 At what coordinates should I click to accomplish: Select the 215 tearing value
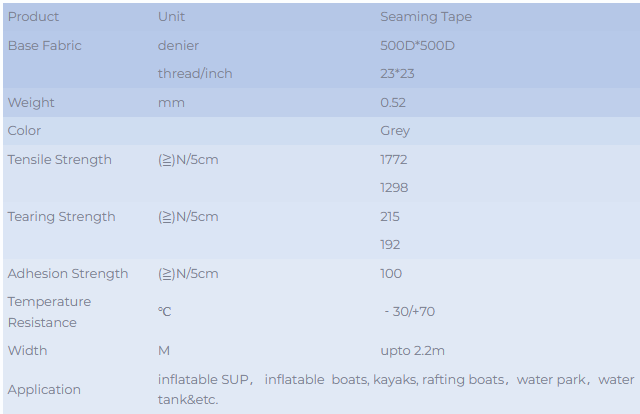(x=390, y=217)
